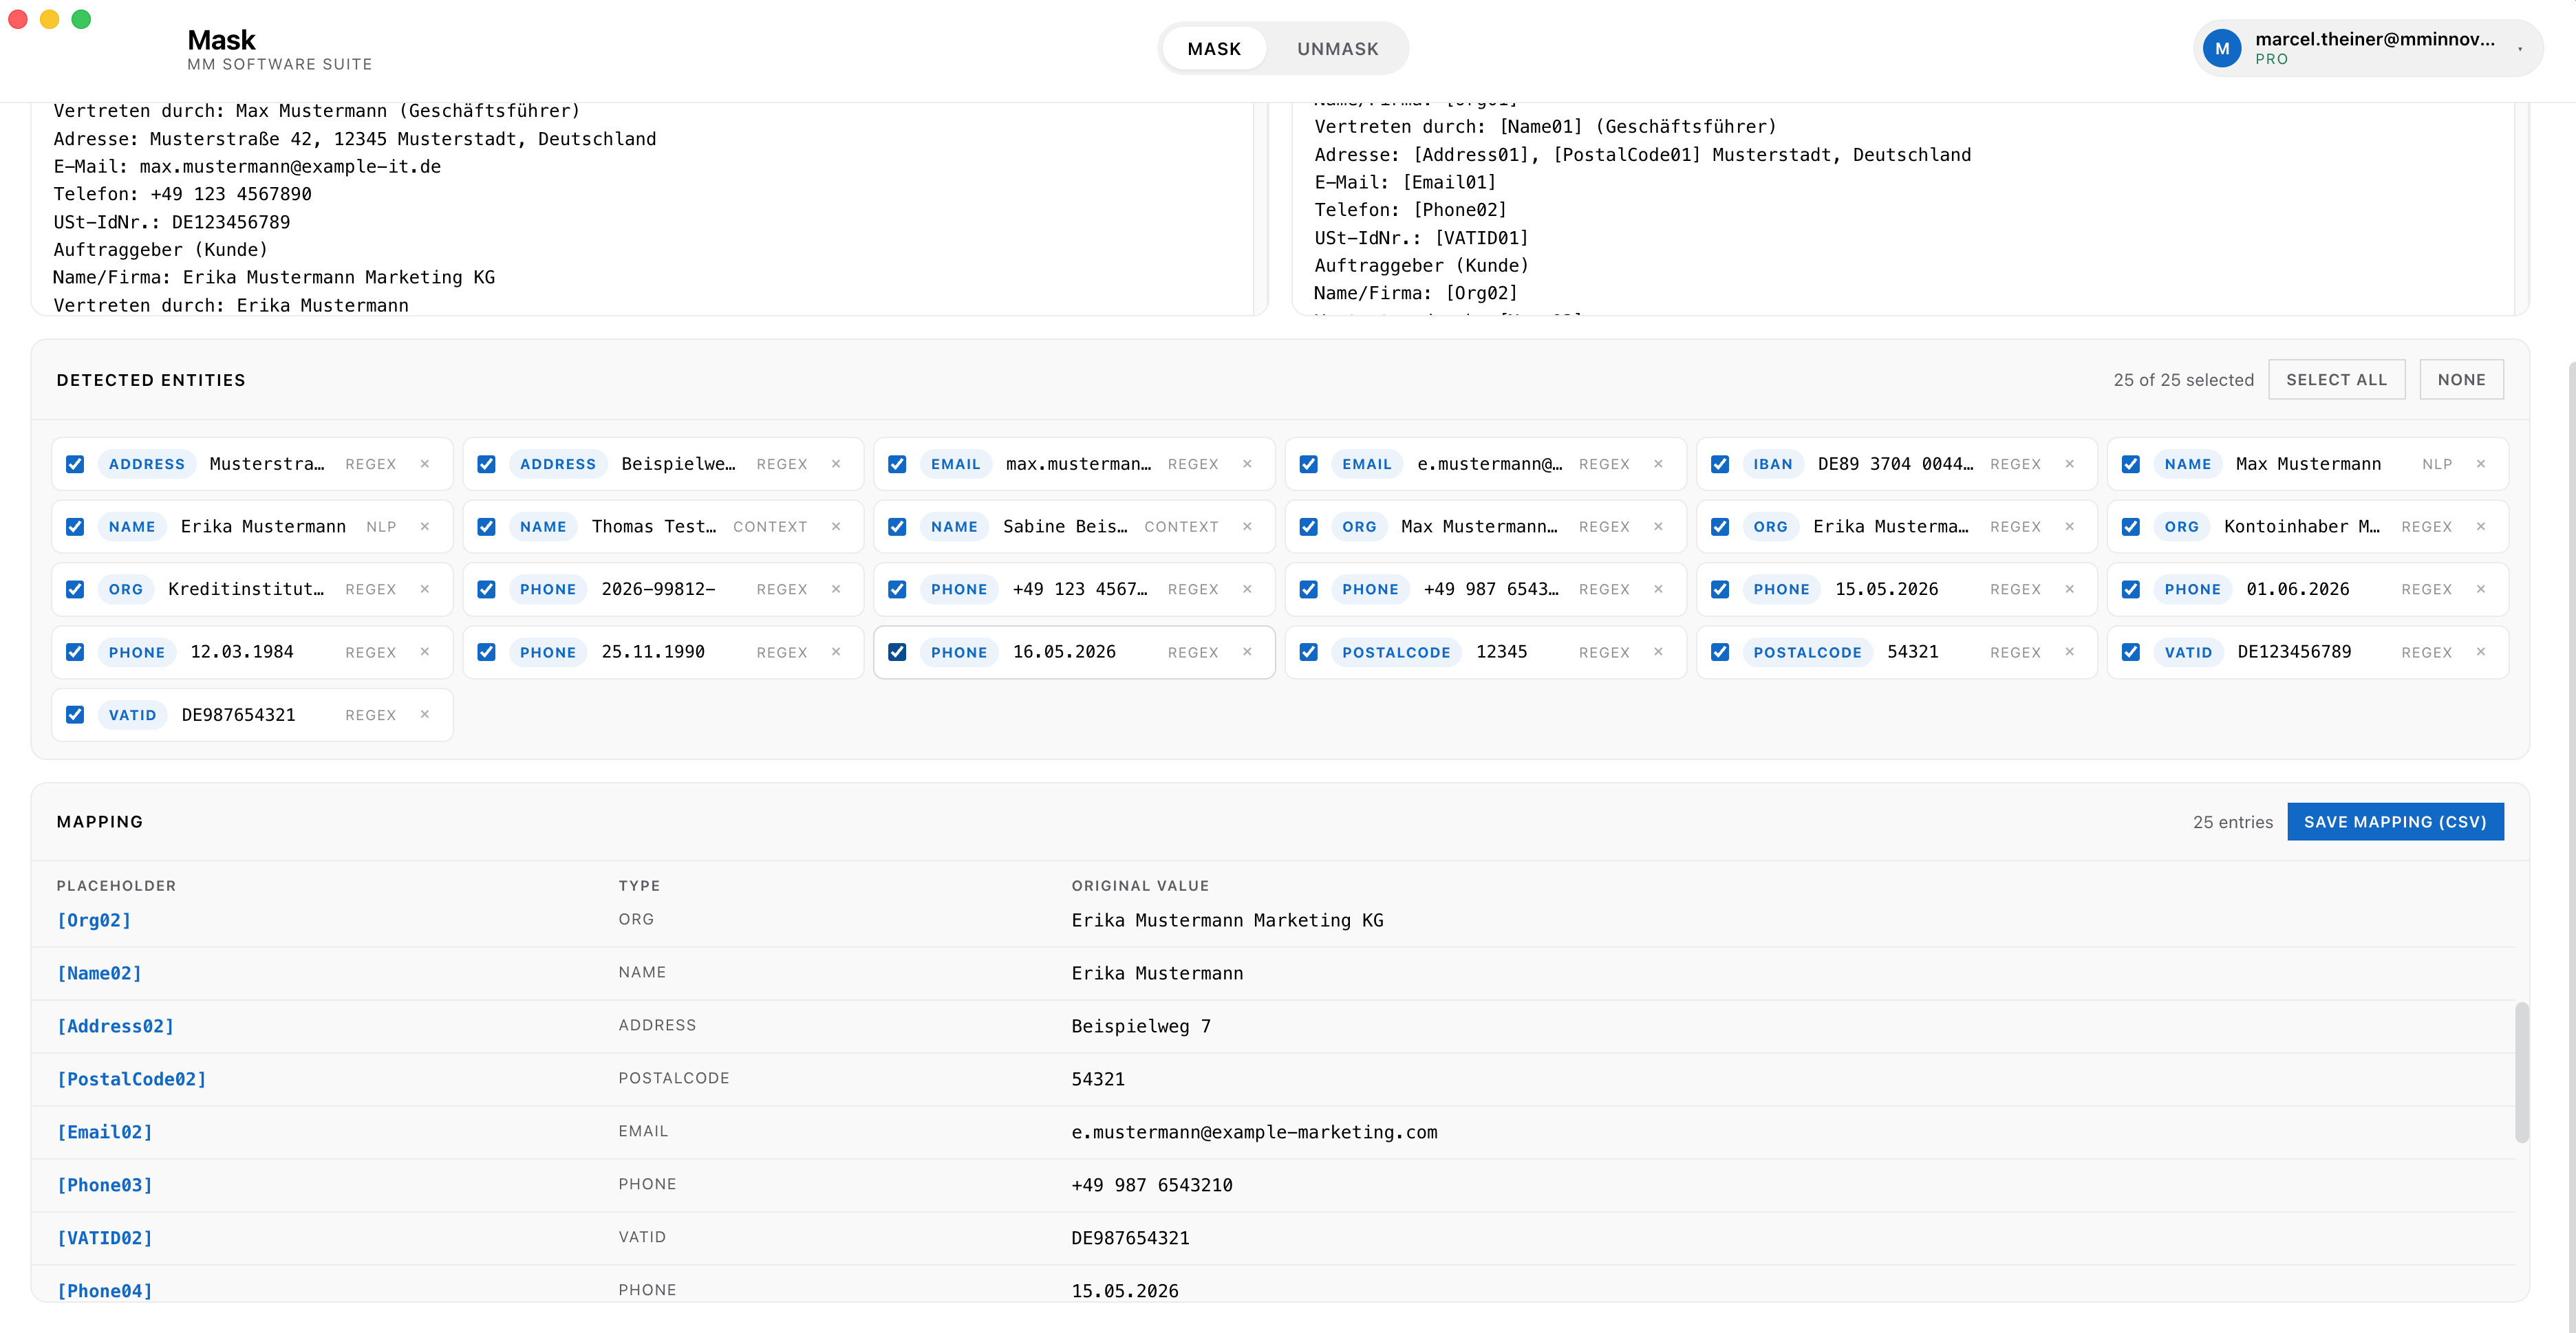Uncheck the Erika Mustermann NAME checkbox

click(75, 527)
